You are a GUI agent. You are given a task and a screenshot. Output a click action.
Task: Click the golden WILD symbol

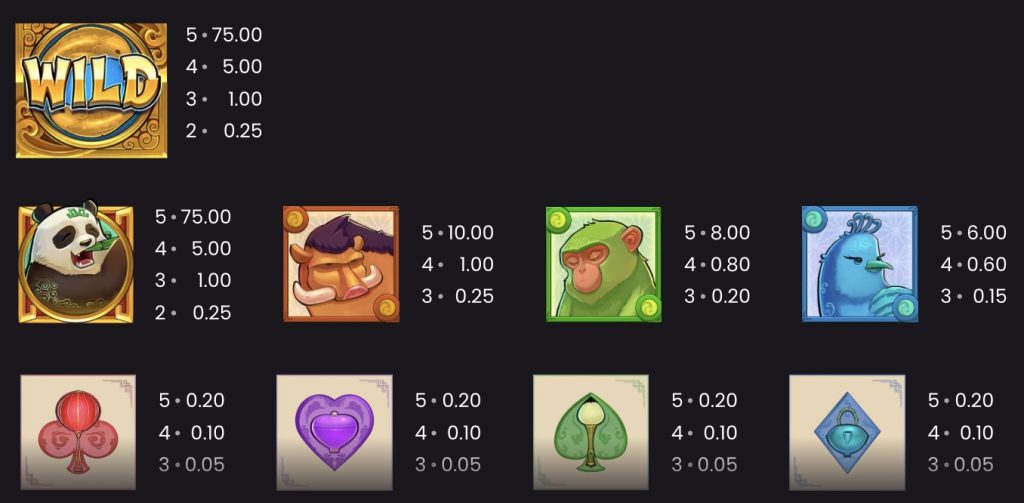[x=91, y=90]
